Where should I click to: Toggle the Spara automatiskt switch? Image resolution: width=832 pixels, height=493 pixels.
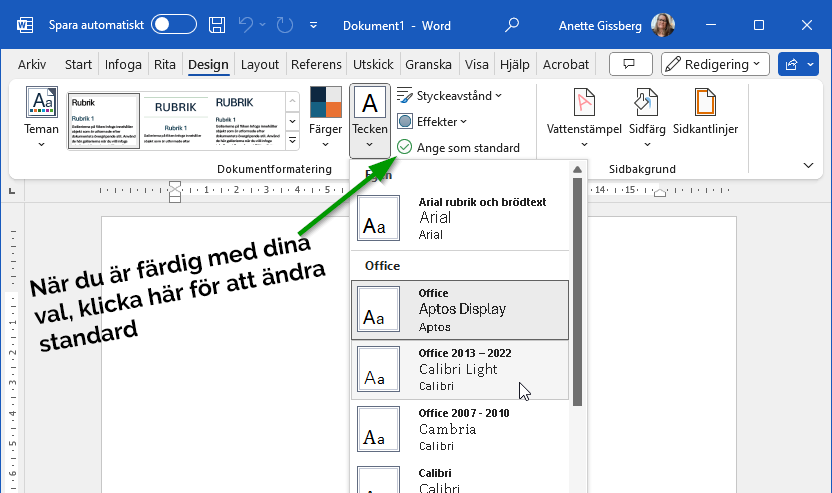click(173, 24)
